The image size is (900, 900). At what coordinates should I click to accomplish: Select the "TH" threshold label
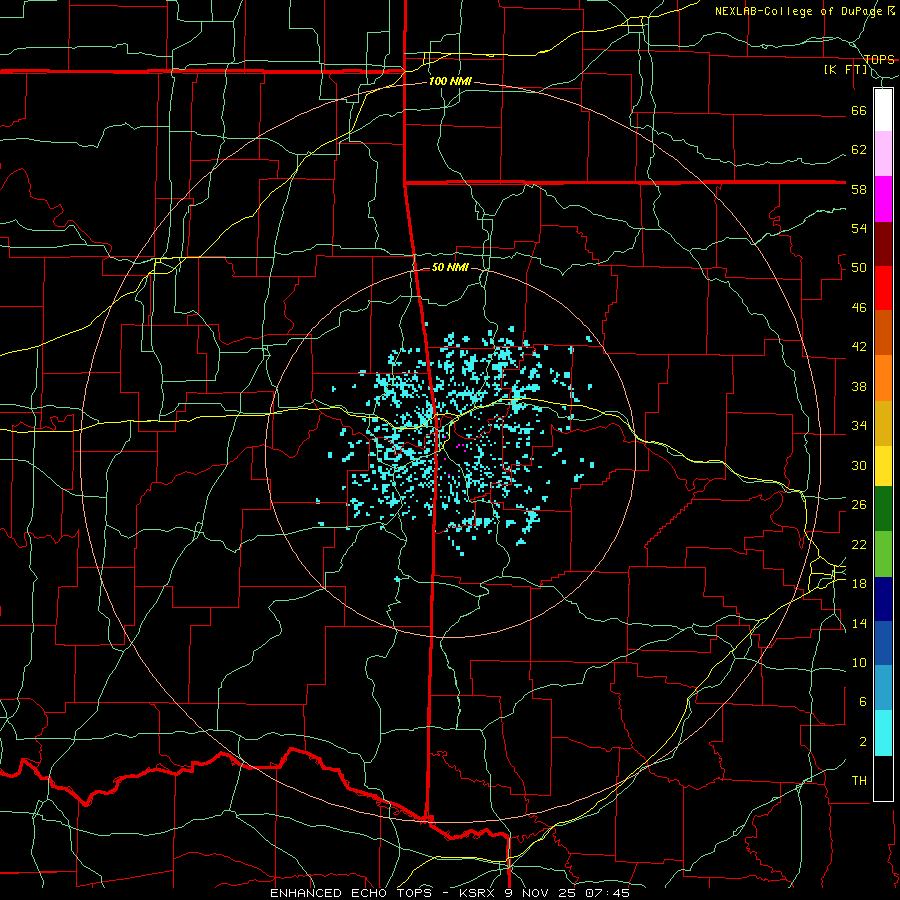point(859,781)
